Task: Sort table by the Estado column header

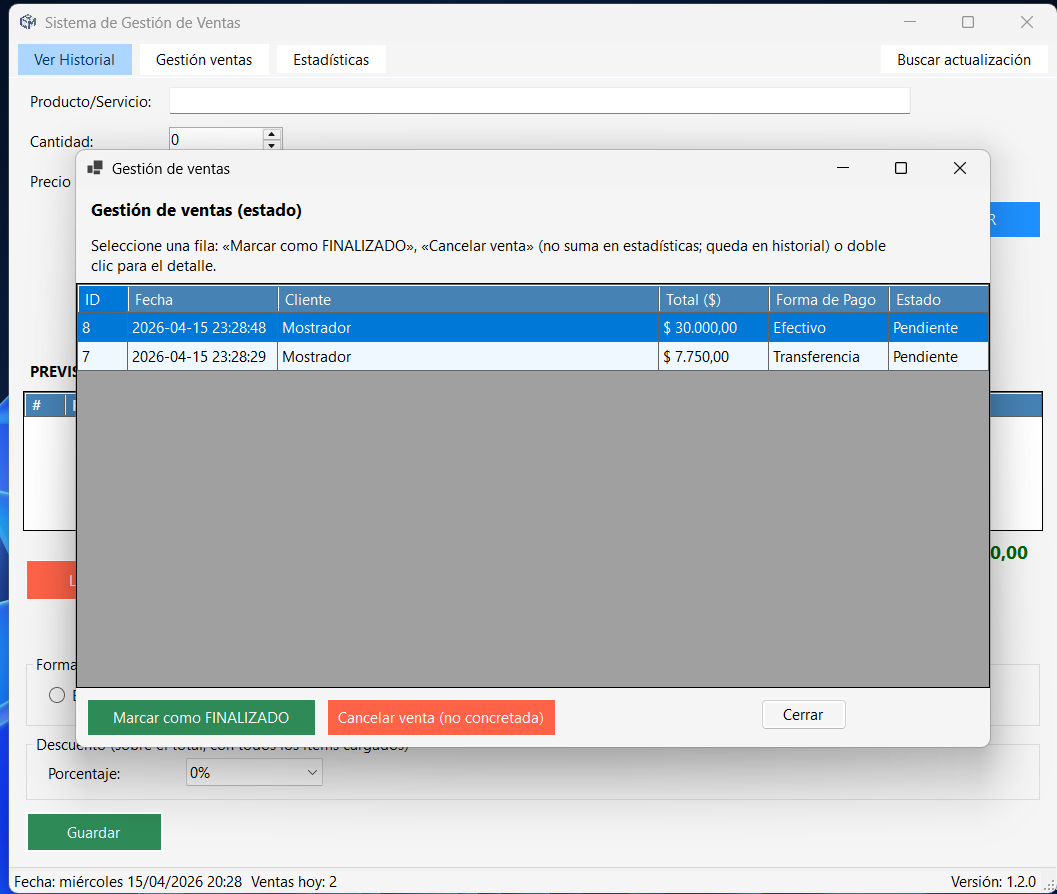Action: click(938, 299)
